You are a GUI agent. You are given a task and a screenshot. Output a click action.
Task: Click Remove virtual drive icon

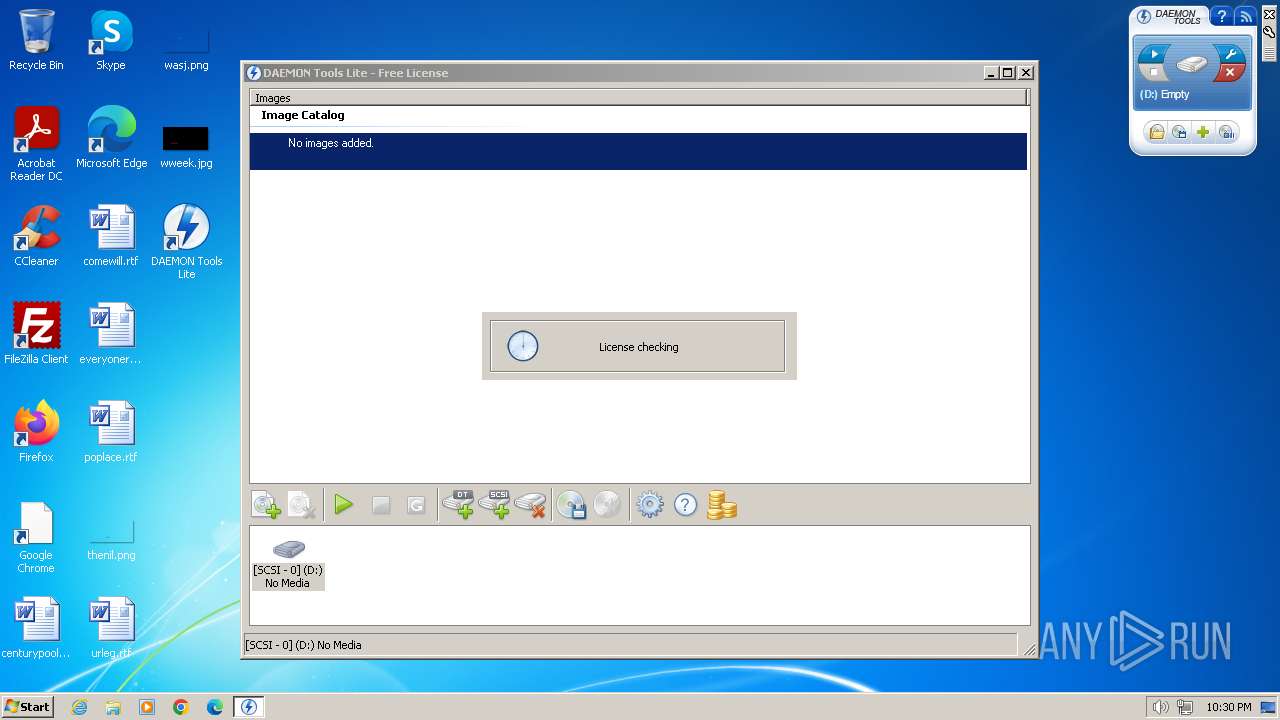coord(531,505)
